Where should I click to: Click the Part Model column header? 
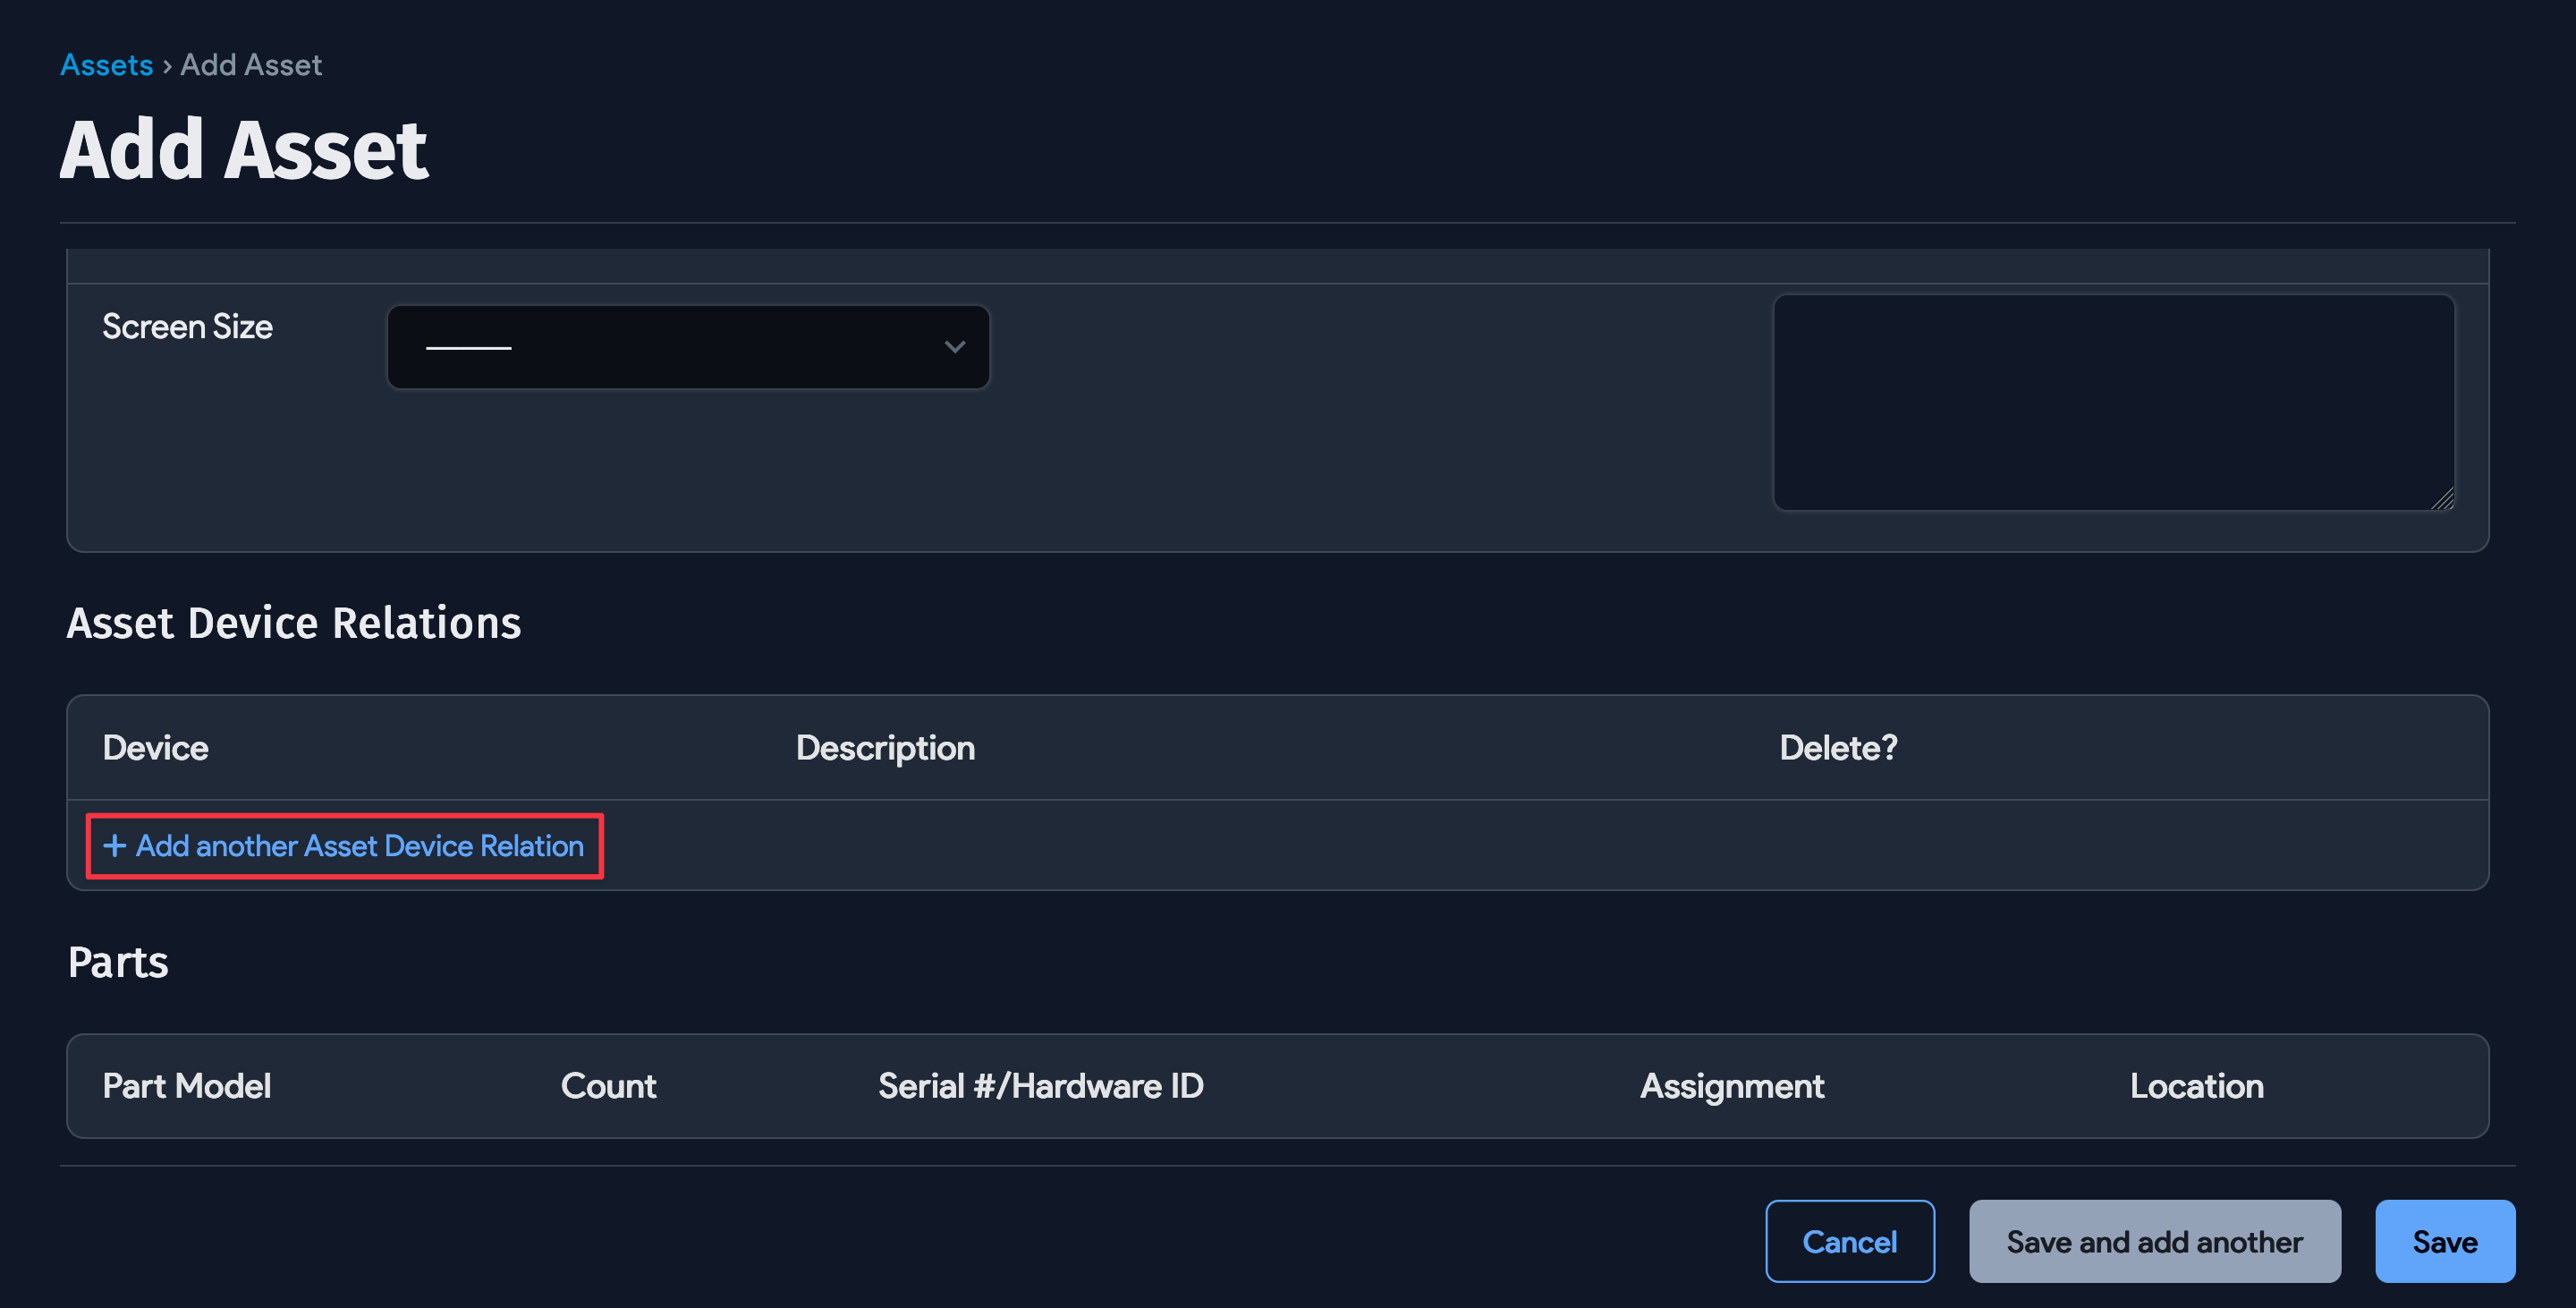tap(186, 1086)
